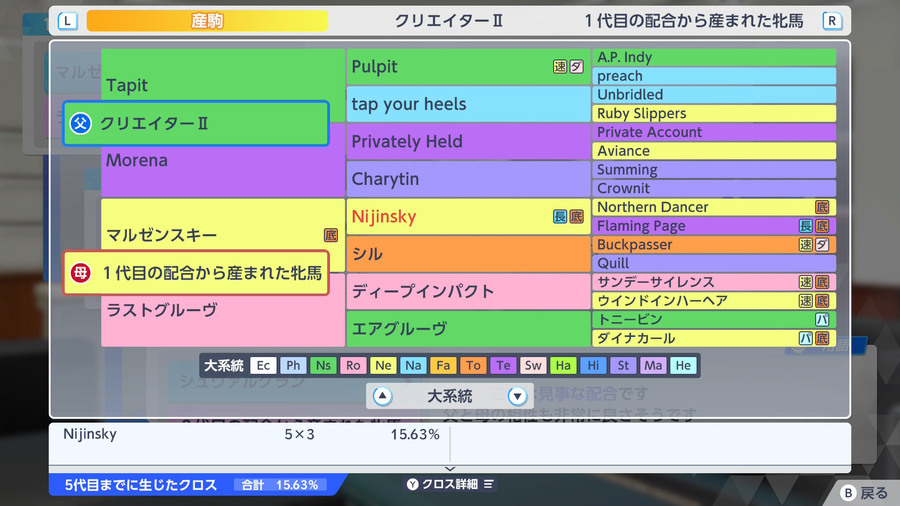Click the 長 icon on Flaming Page
The image size is (900, 506).
(x=806, y=226)
